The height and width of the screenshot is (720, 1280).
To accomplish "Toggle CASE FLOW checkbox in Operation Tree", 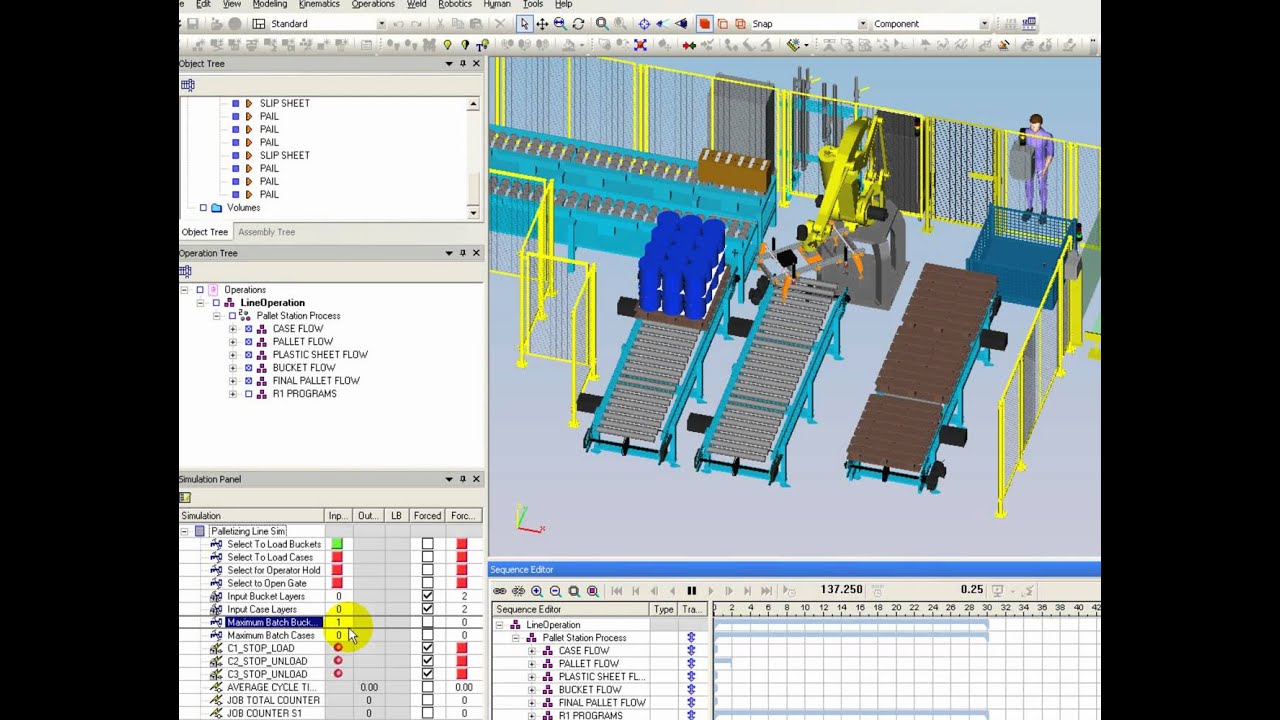I will 249,328.
